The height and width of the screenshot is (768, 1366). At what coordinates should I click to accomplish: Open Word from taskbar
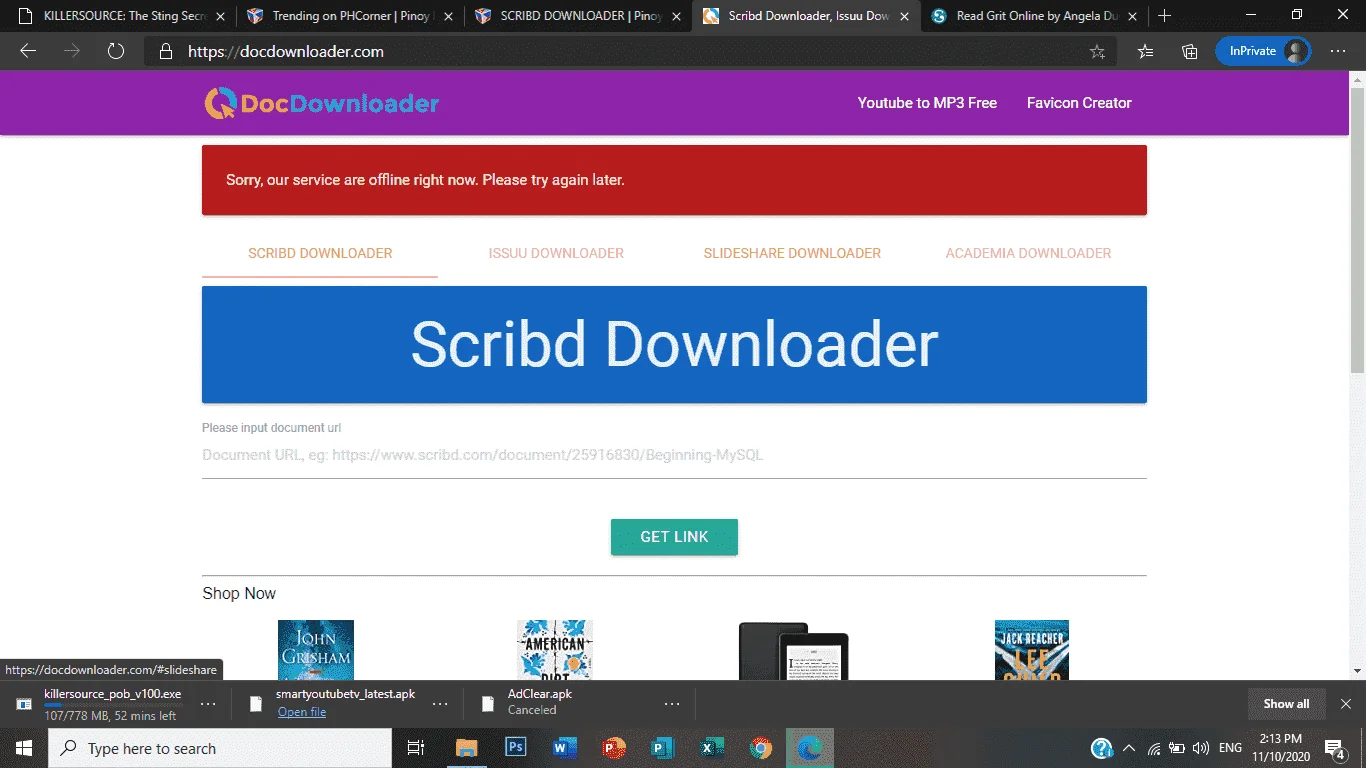(565, 748)
